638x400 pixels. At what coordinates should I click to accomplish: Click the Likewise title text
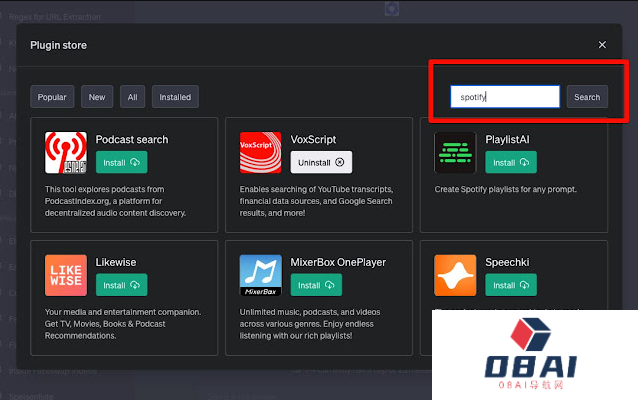(x=116, y=262)
